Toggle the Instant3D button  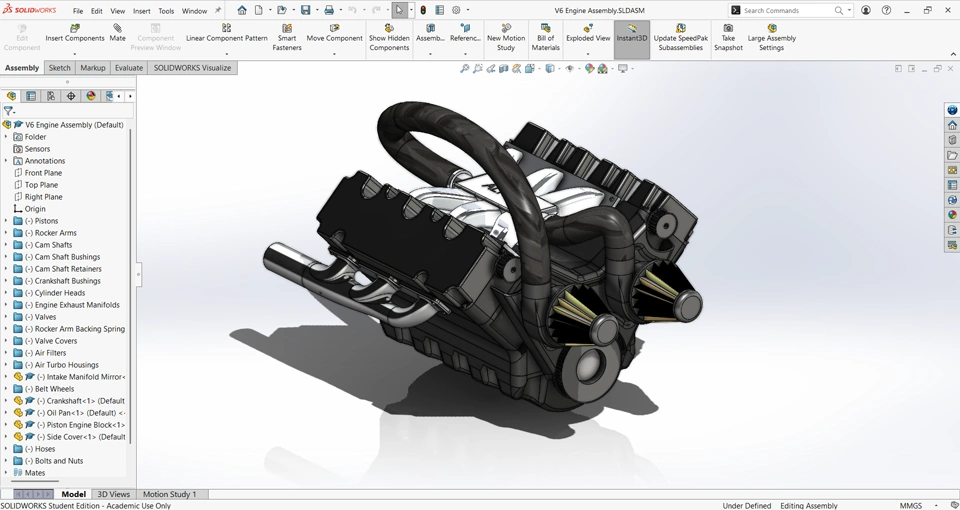(x=631, y=39)
